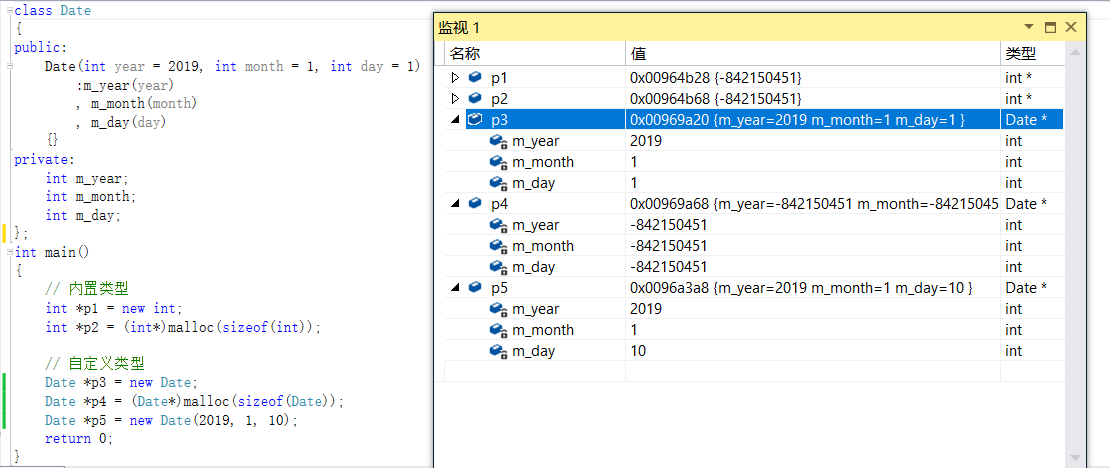Image resolution: width=1110 pixels, height=468 pixels.
Task: Click p4 m_day value -842150451
Action: [x=668, y=268]
